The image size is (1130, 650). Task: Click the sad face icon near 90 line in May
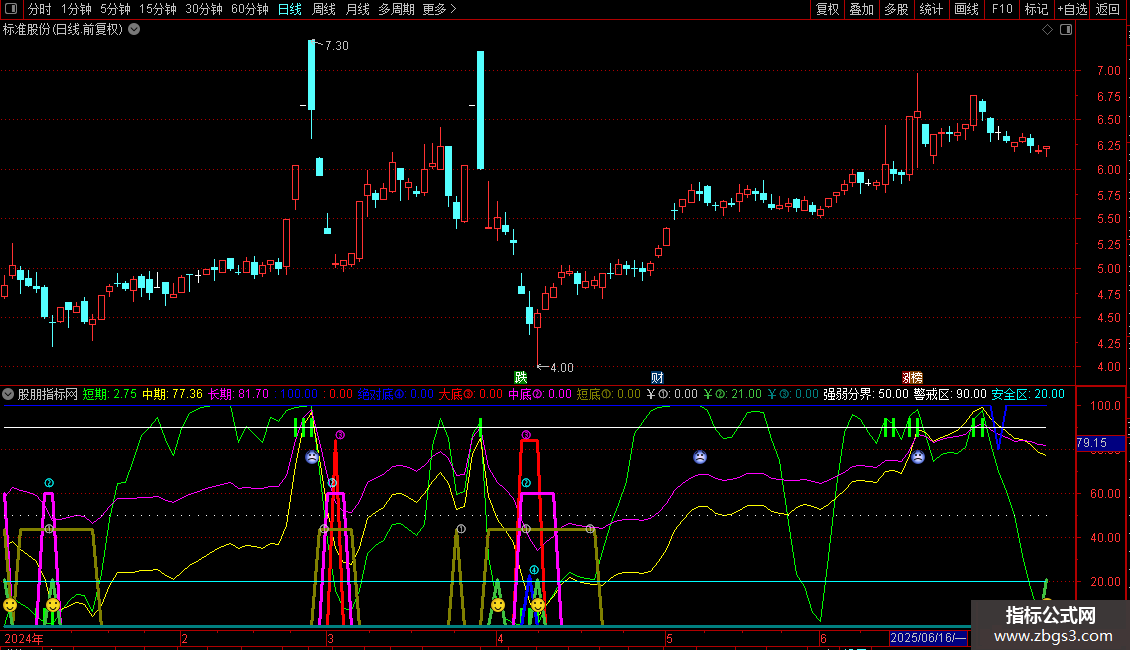(x=700, y=457)
